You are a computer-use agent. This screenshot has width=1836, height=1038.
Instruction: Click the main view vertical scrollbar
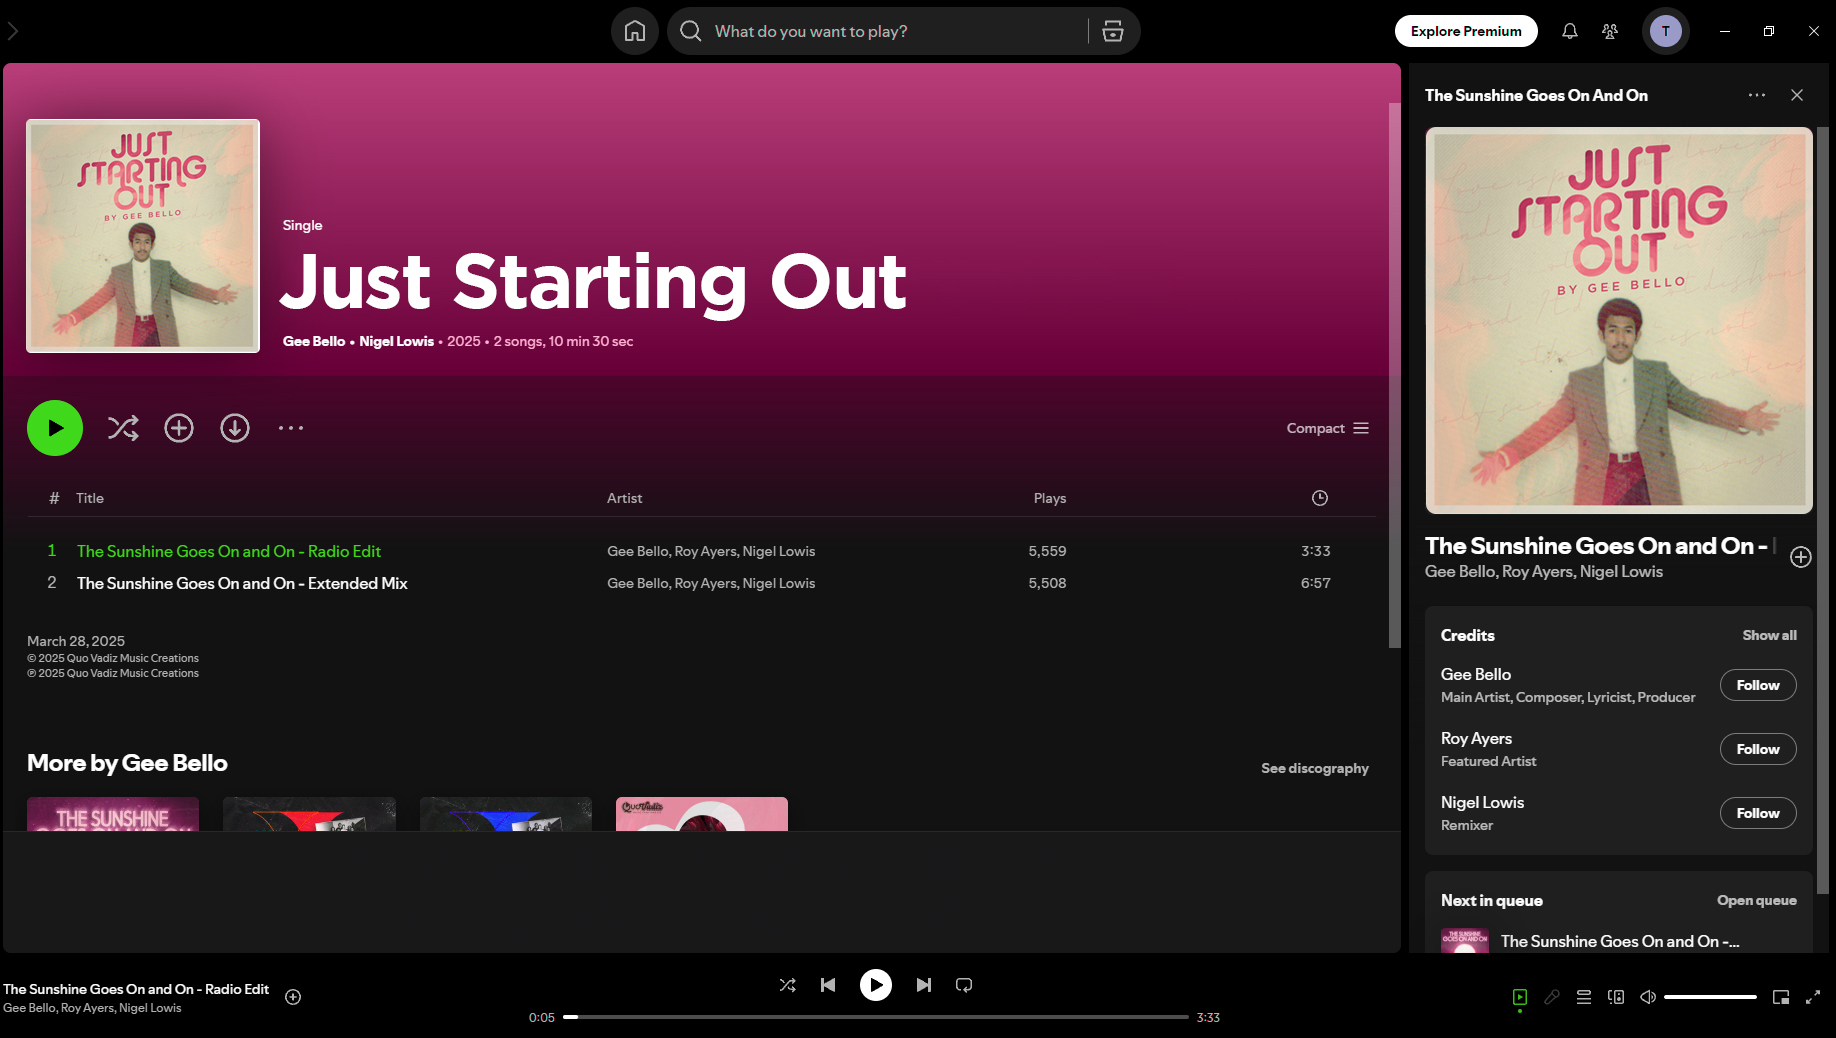1394,375
